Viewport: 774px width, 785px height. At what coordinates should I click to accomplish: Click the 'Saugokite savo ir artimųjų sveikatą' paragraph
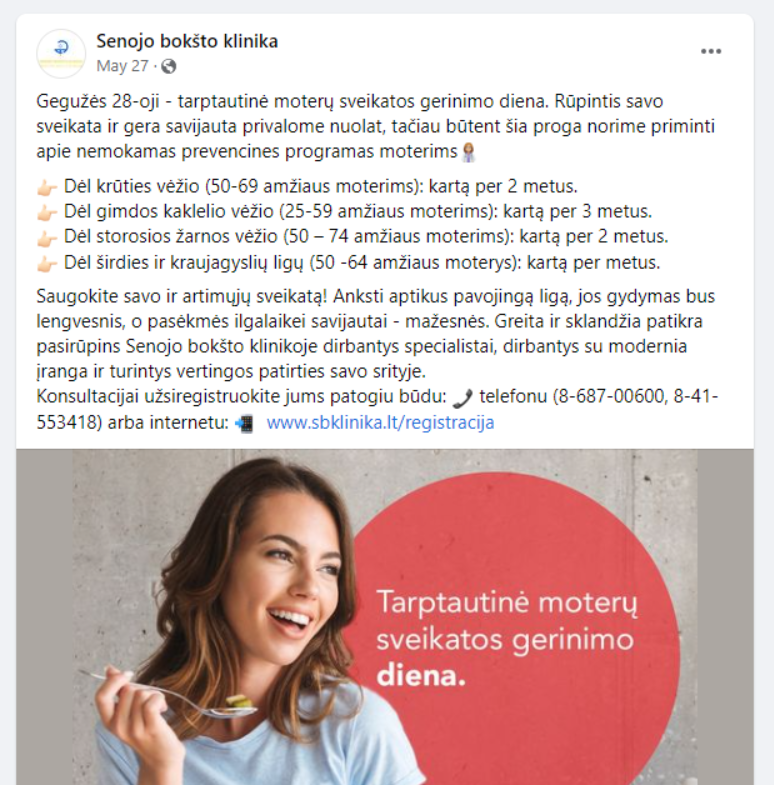coord(375,333)
